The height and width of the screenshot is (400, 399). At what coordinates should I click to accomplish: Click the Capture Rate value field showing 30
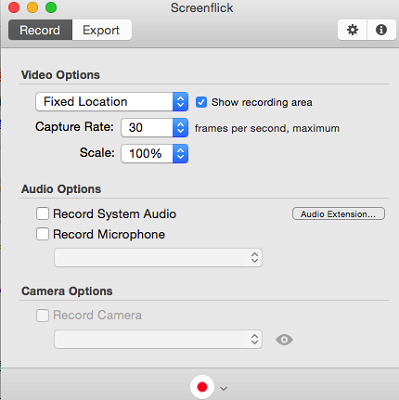click(147, 128)
